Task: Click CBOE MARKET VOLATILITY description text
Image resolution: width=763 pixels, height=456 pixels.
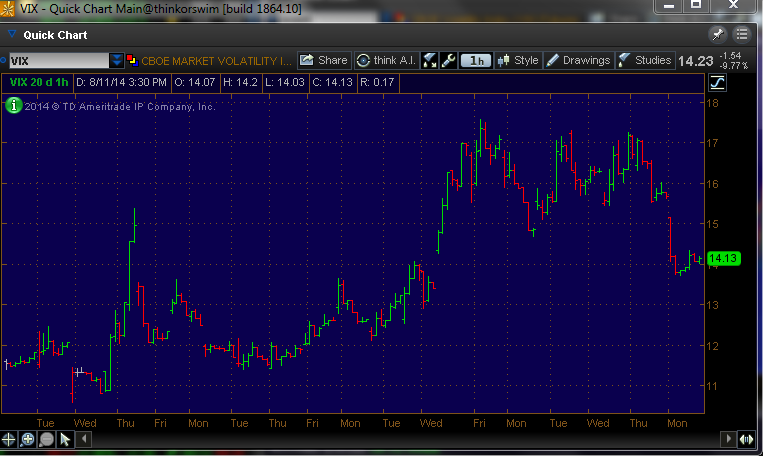Action: (x=216, y=61)
